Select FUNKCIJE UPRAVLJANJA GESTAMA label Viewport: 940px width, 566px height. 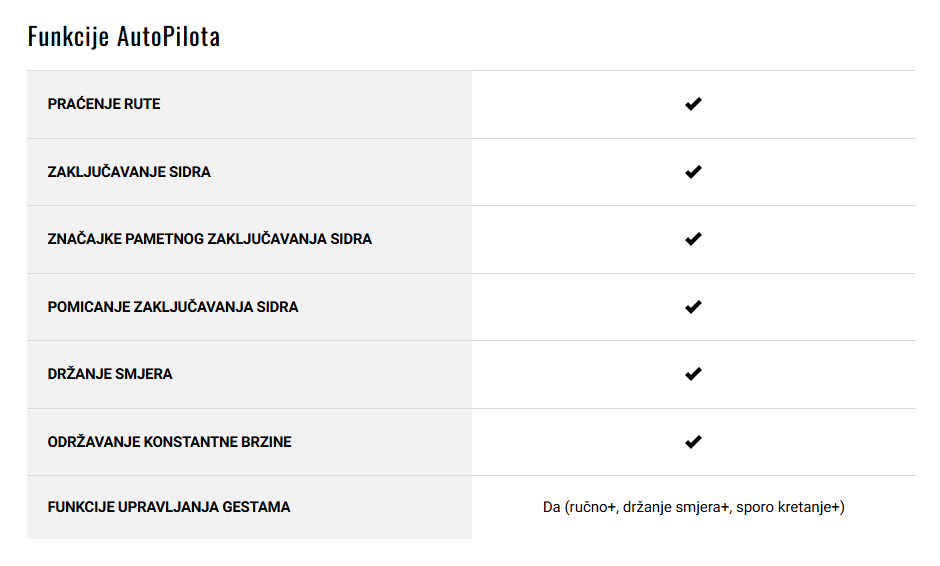coord(168,507)
